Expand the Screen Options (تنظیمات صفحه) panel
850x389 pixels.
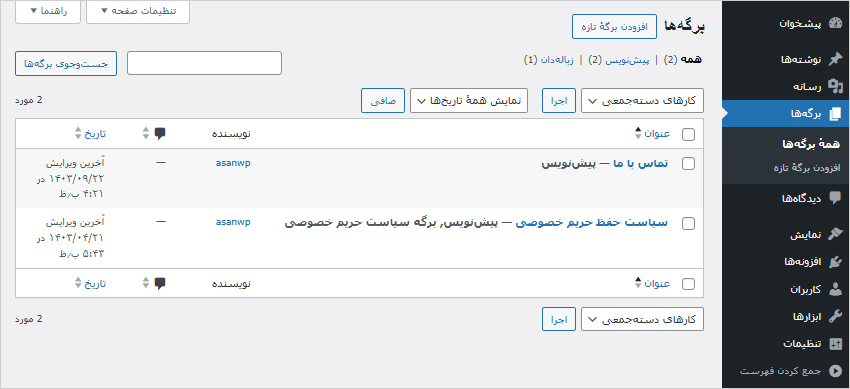point(138,11)
